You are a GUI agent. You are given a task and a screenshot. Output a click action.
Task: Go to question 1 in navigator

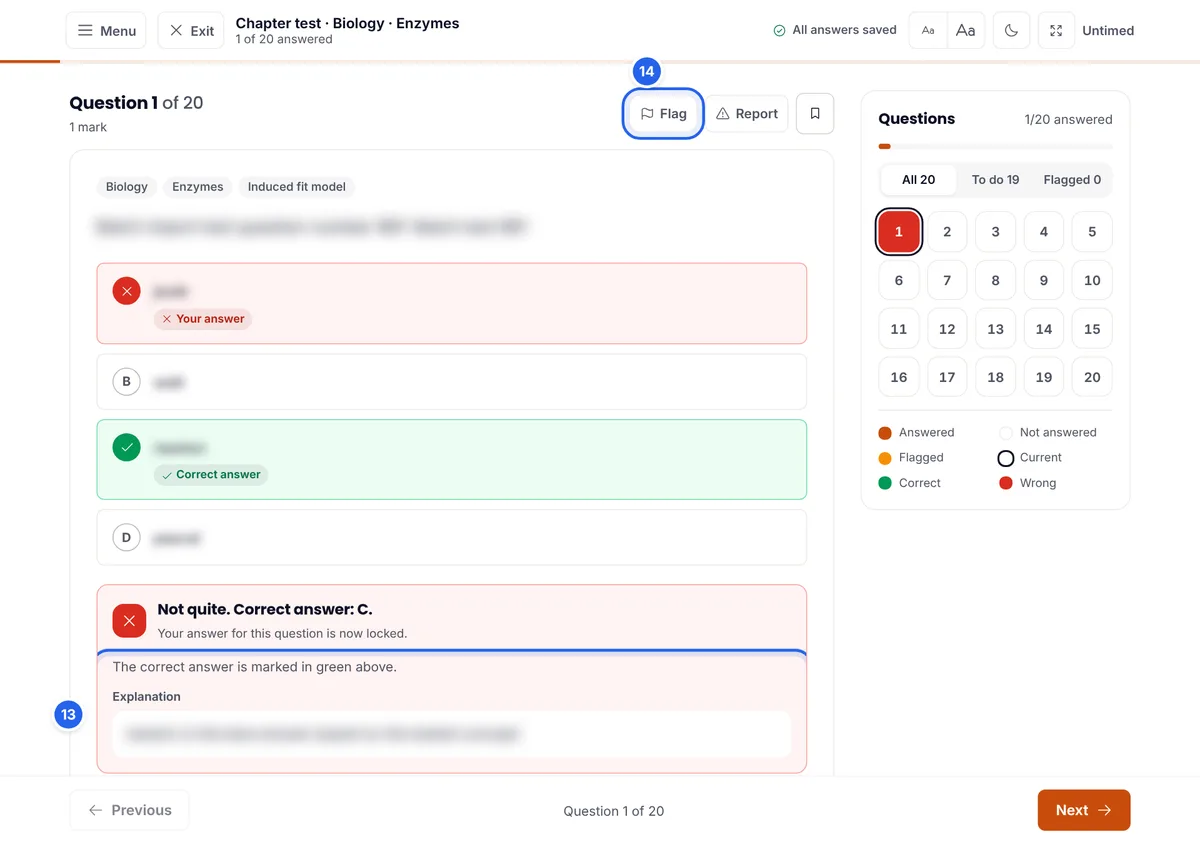pyautogui.click(x=898, y=232)
